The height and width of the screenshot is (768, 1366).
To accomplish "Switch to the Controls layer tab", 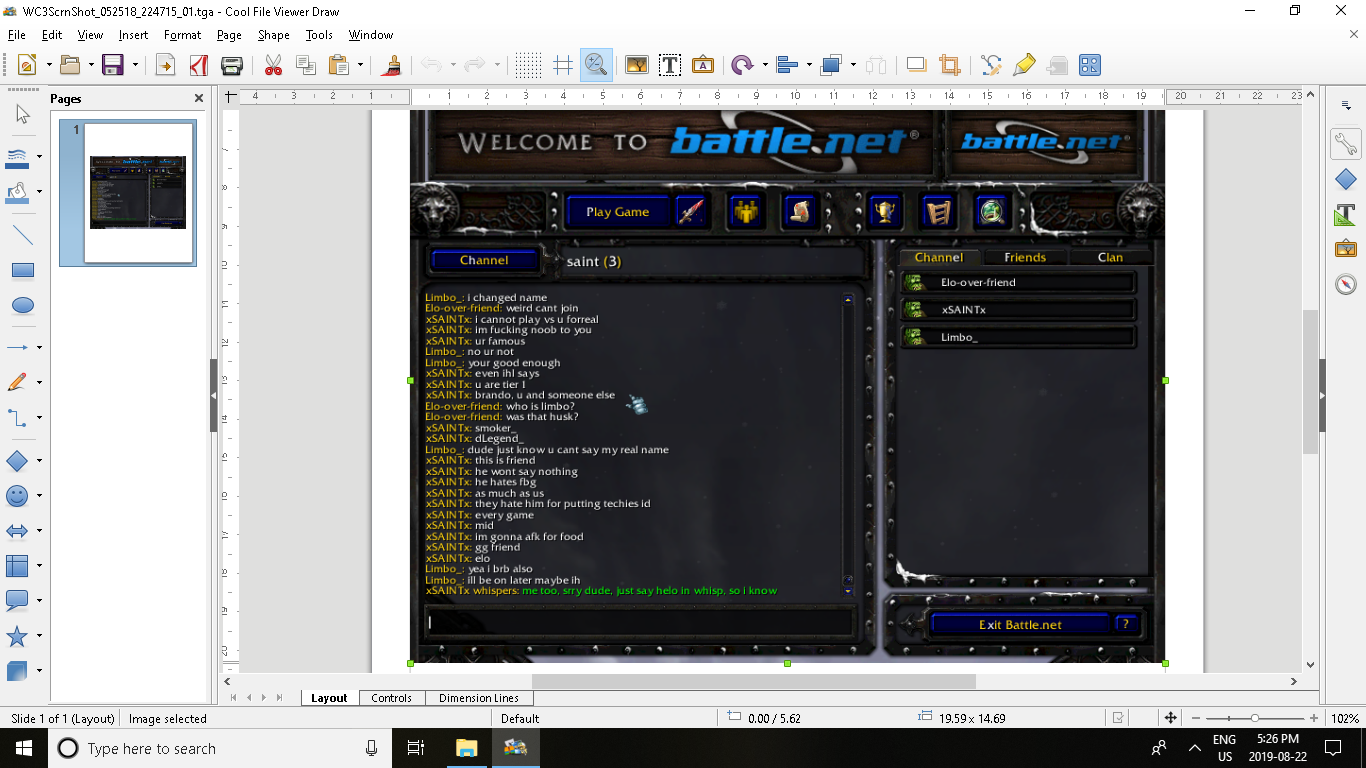I will tap(392, 698).
